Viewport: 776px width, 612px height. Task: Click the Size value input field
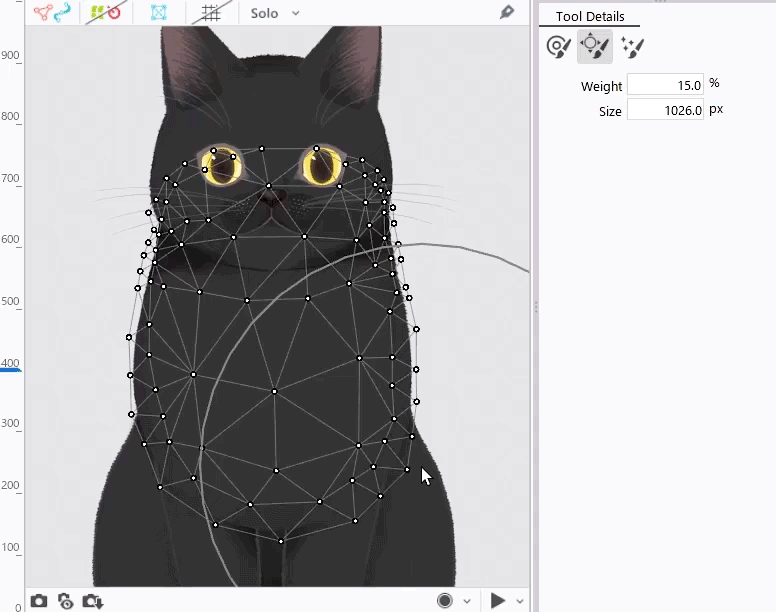pos(665,110)
